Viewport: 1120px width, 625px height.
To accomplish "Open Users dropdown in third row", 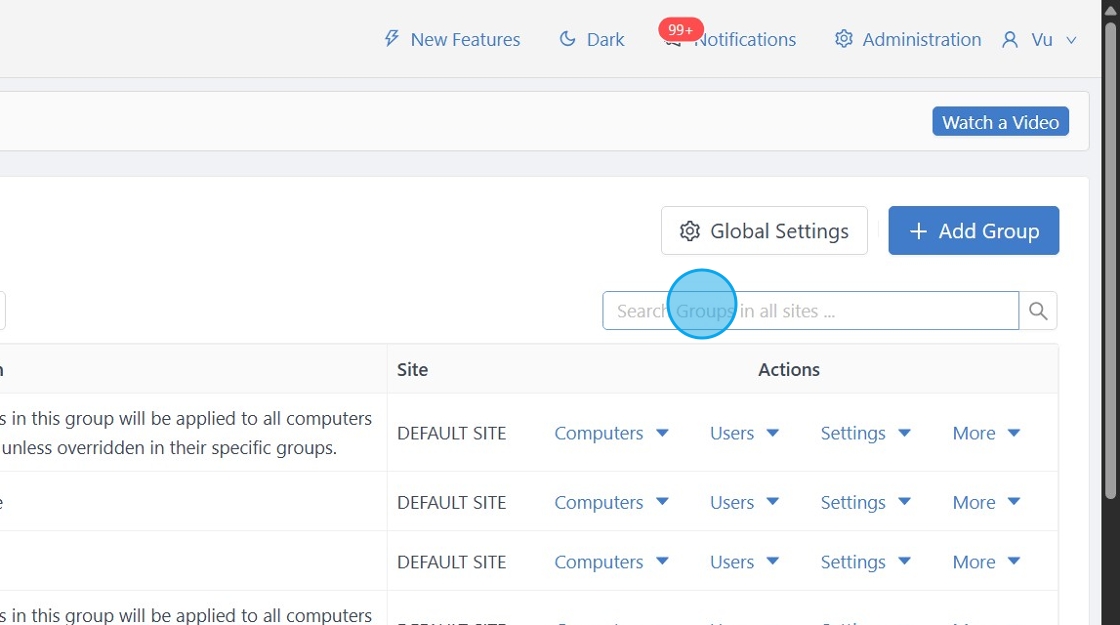I will 744,562.
